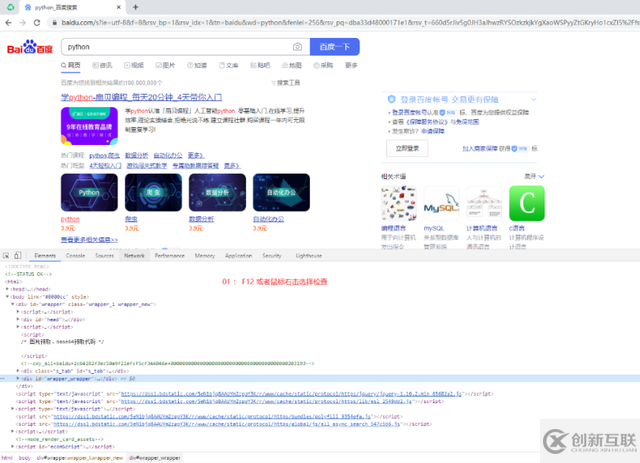
Task: Click the 百度一下 search button
Action: (335, 47)
